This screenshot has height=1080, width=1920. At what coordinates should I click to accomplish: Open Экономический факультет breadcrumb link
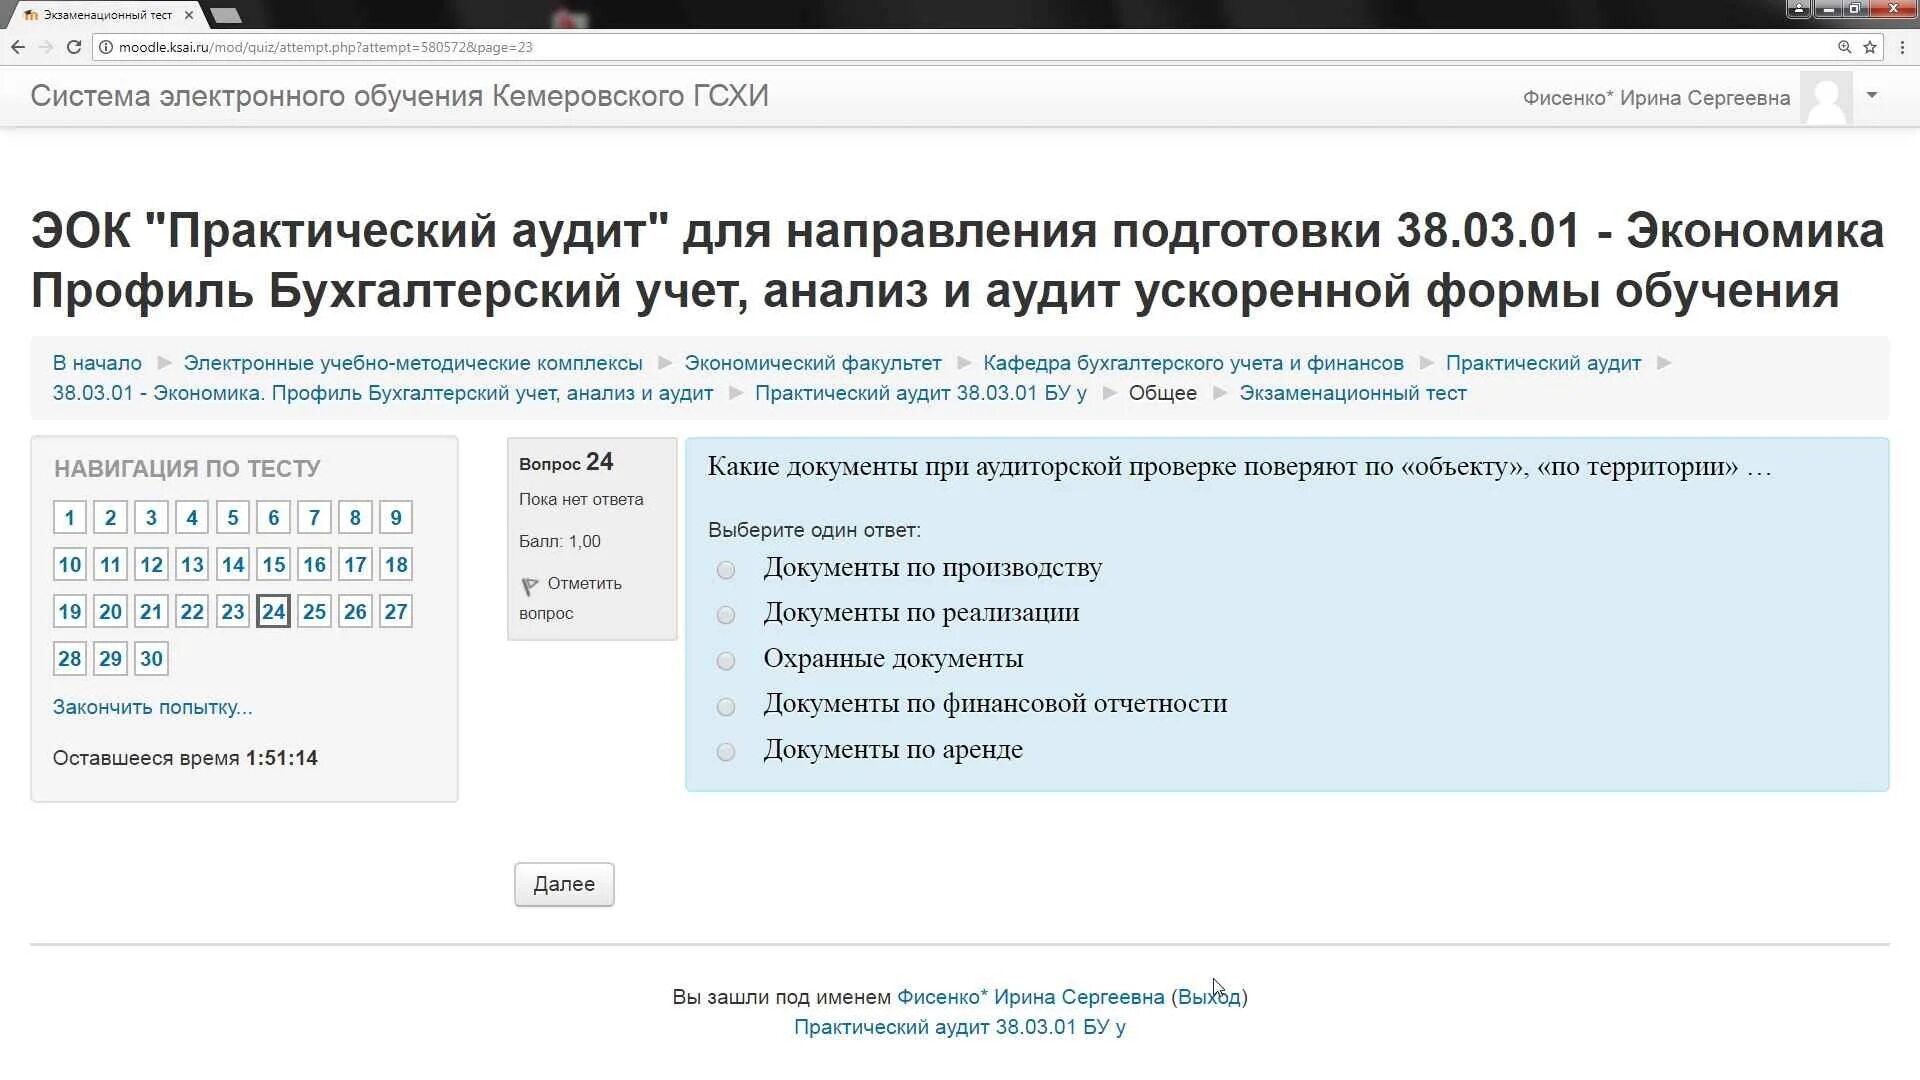[x=813, y=363]
